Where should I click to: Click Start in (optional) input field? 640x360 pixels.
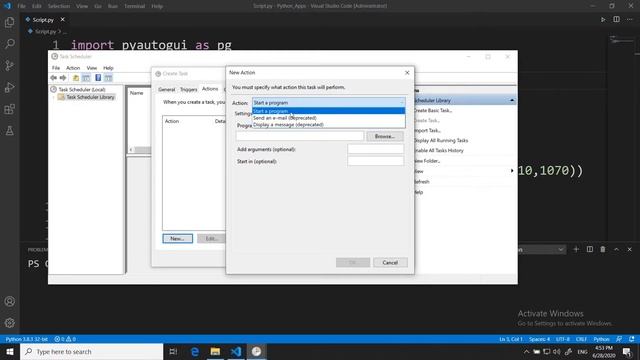[x=376, y=161]
